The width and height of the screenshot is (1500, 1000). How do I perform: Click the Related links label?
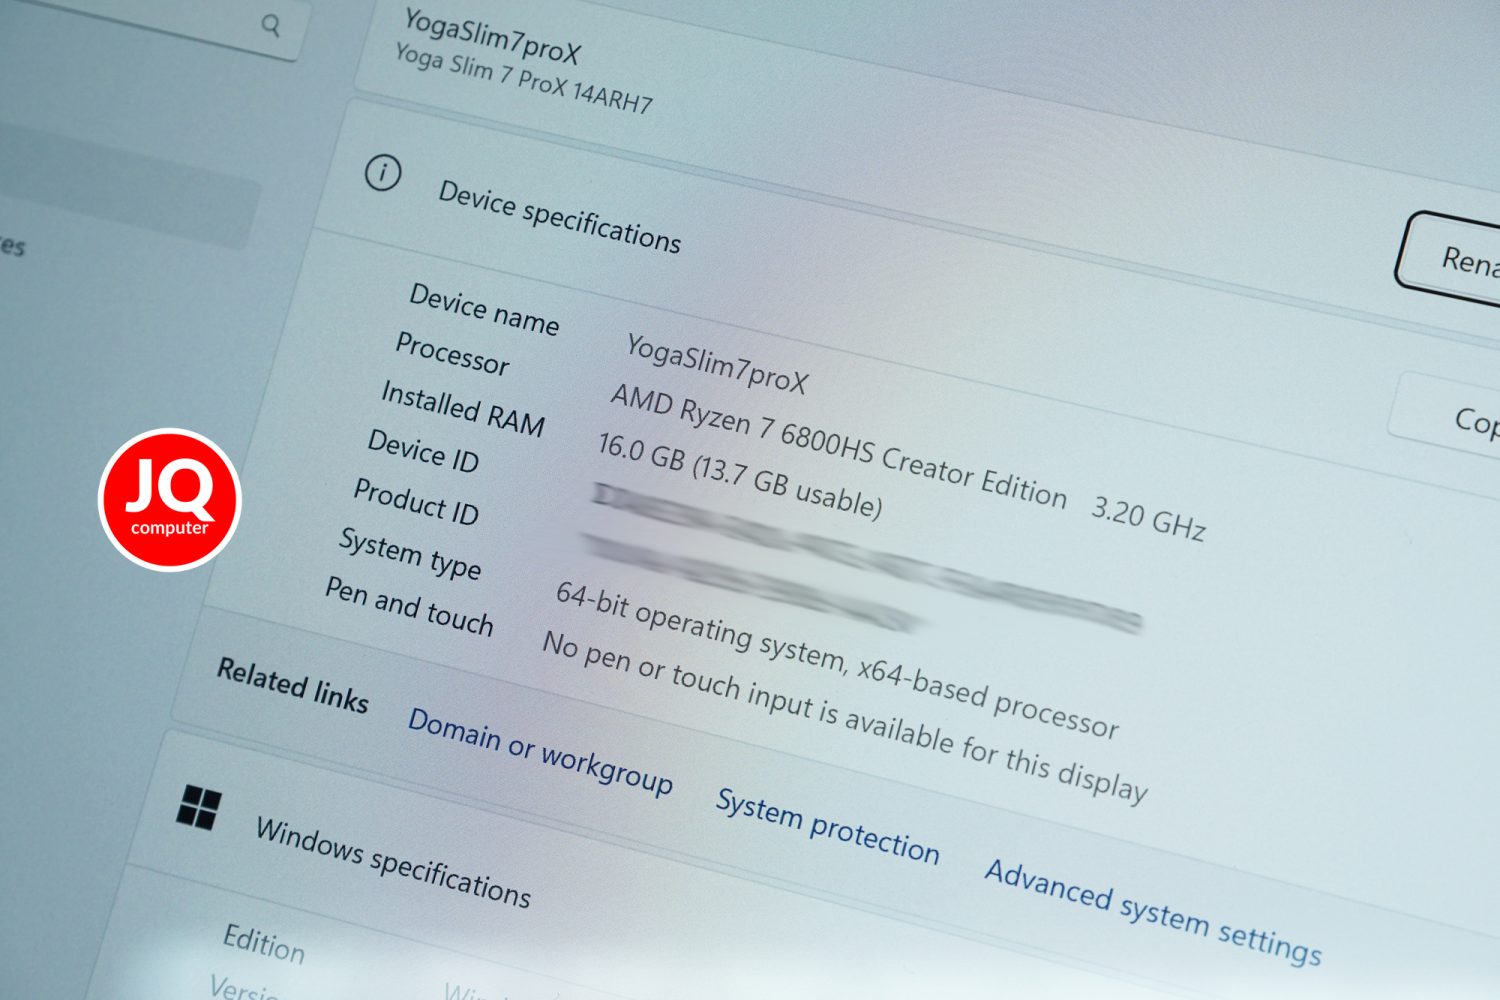pyautogui.click(x=293, y=686)
